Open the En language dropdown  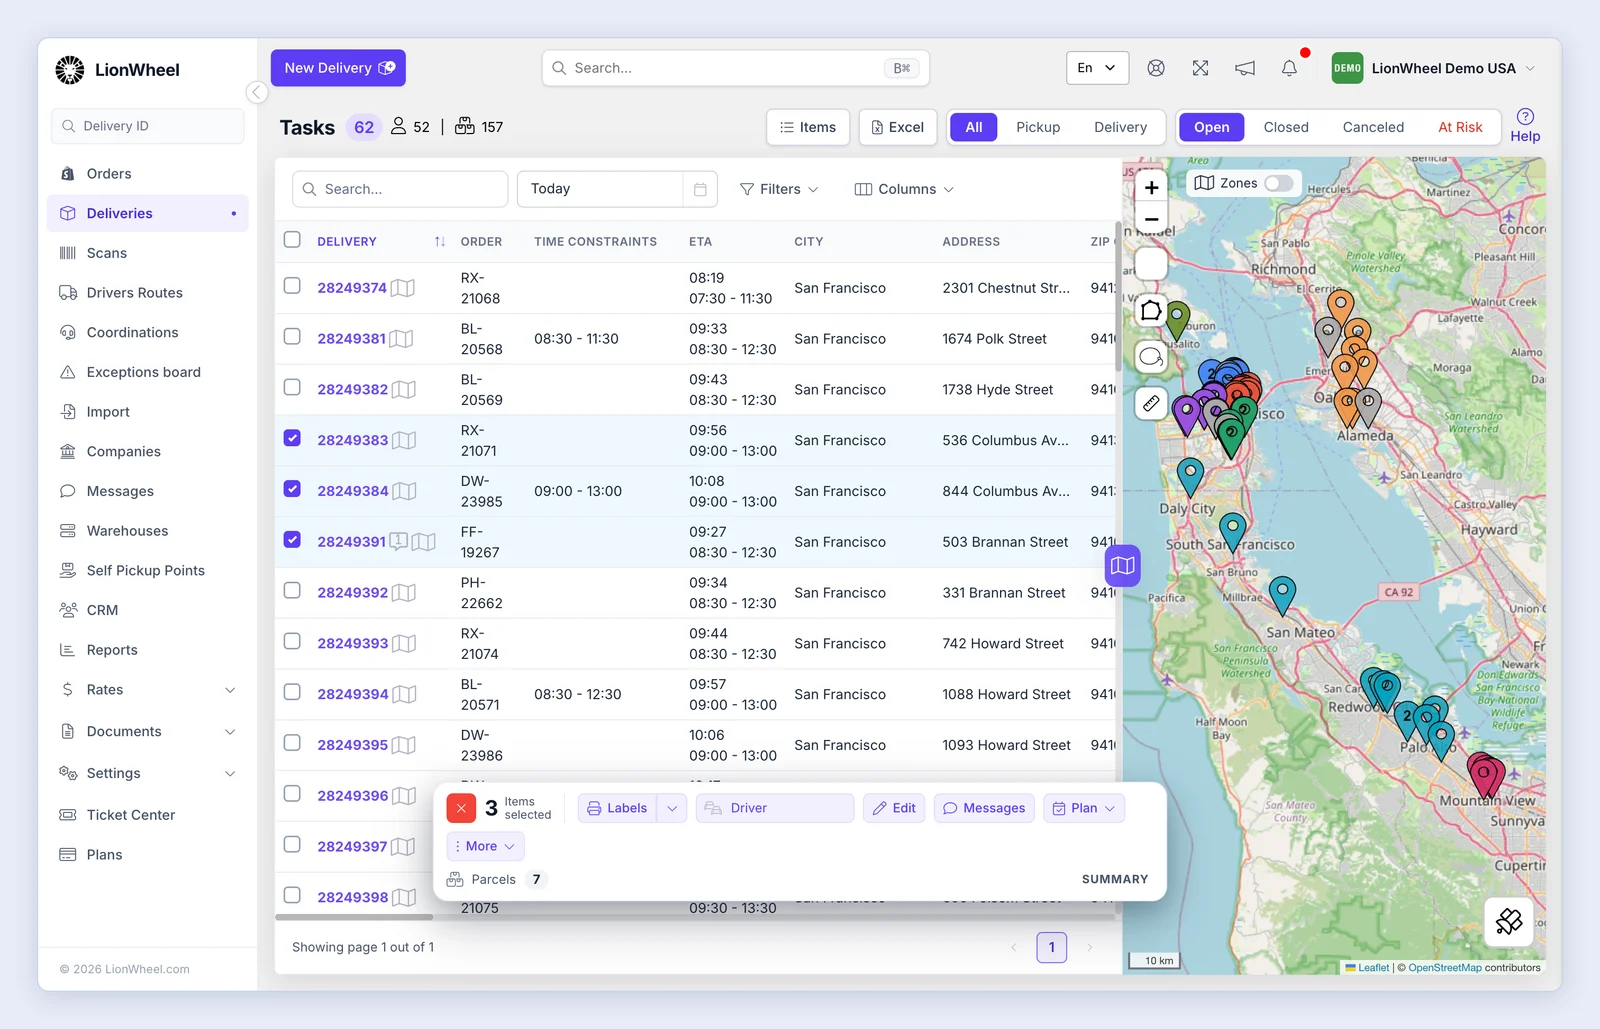pyautogui.click(x=1097, y=68)
